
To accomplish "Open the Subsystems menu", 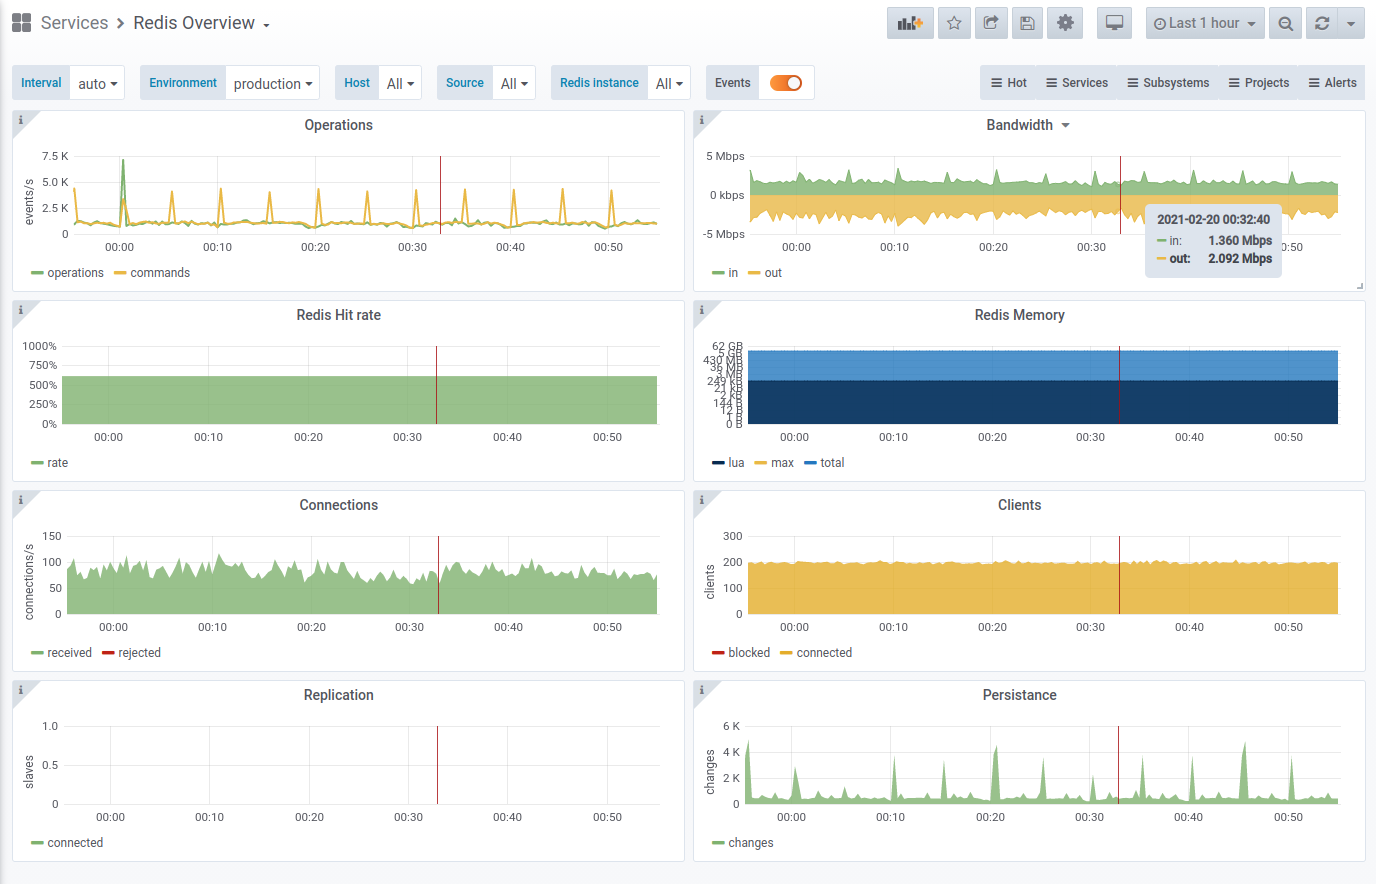I will pos(1168,83).
